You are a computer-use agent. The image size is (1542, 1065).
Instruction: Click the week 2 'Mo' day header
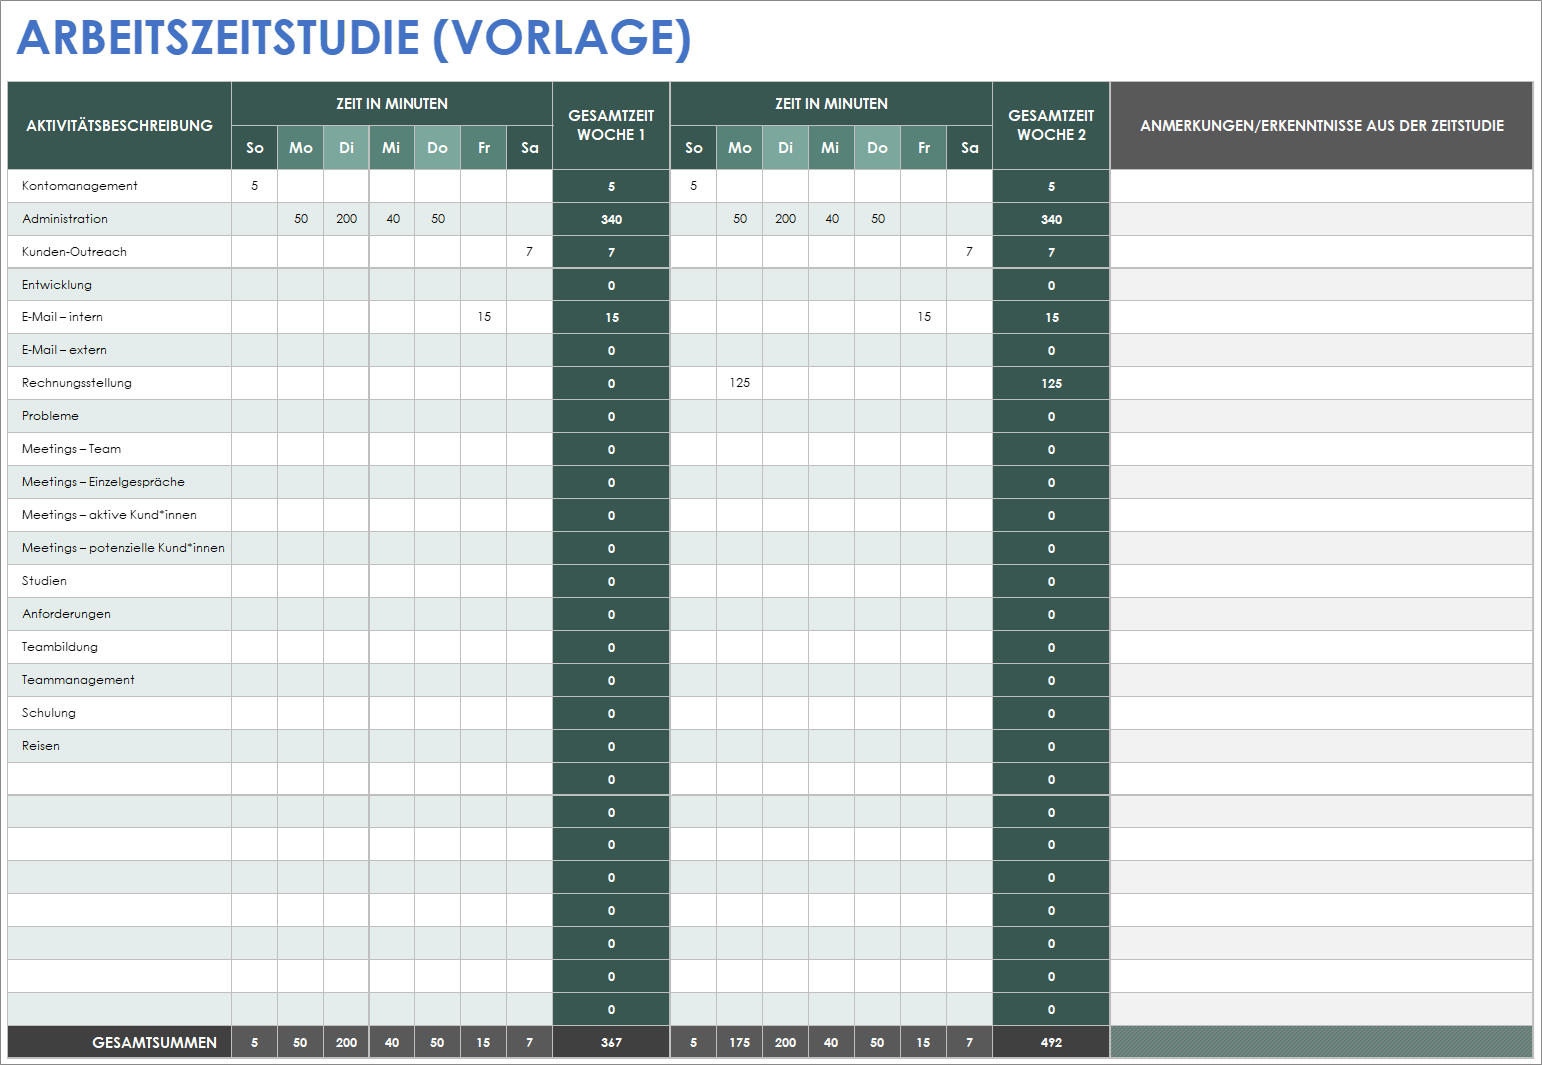(740, 148)
